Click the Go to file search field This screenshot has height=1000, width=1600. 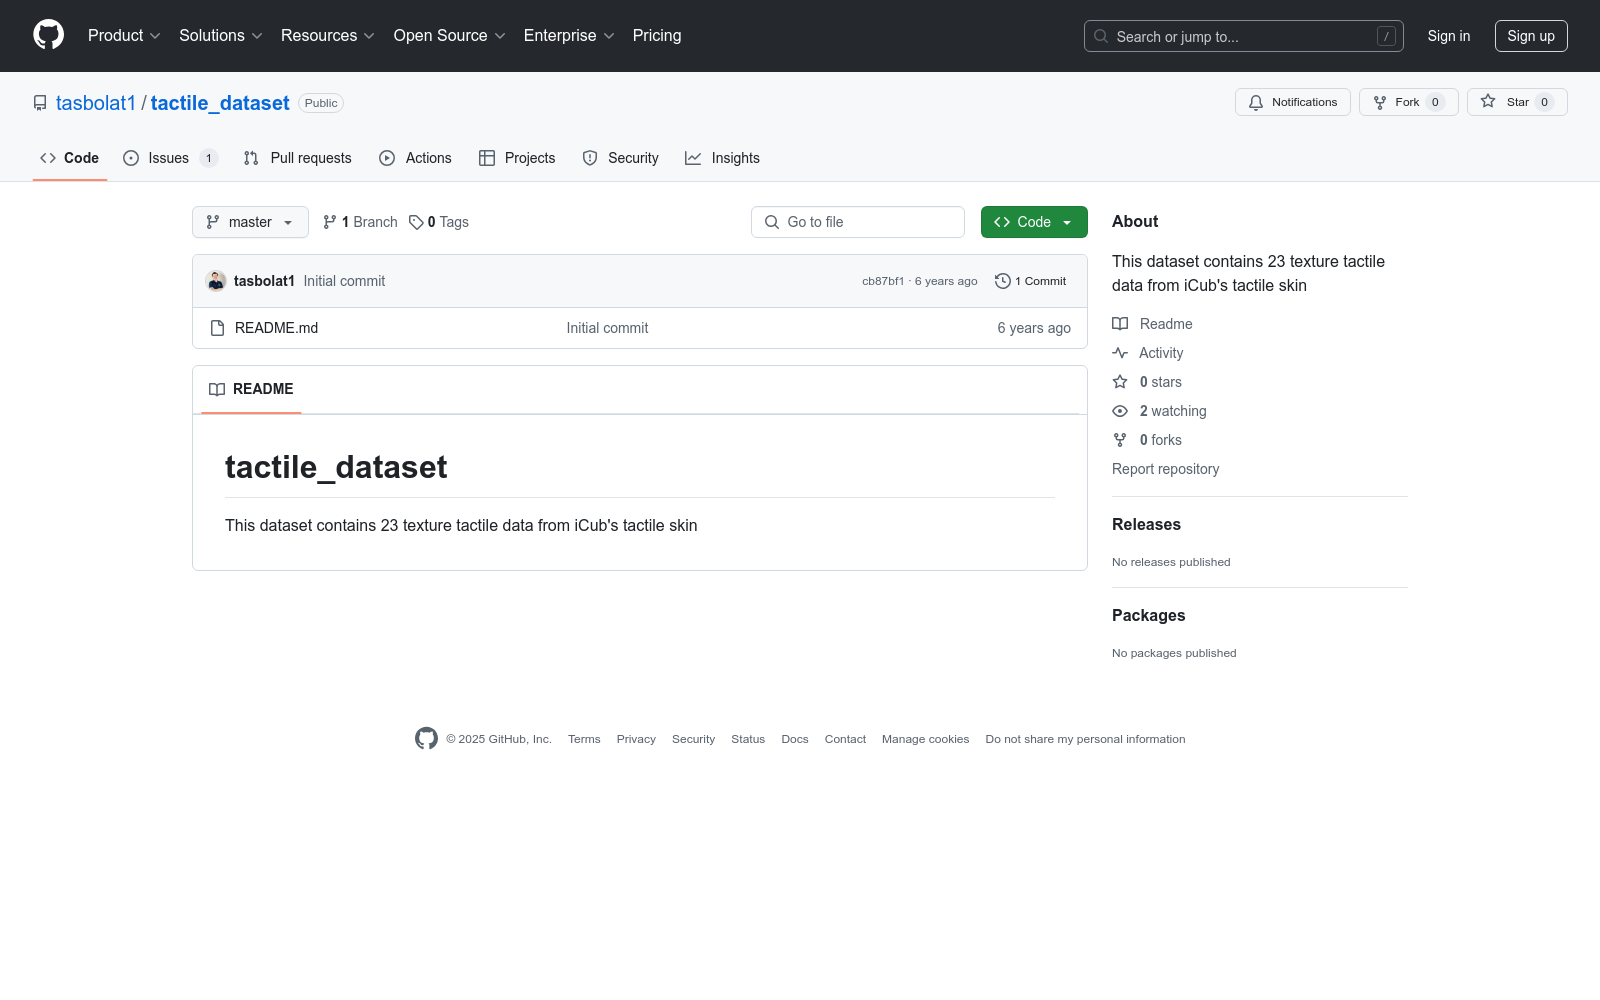point(858,222)
